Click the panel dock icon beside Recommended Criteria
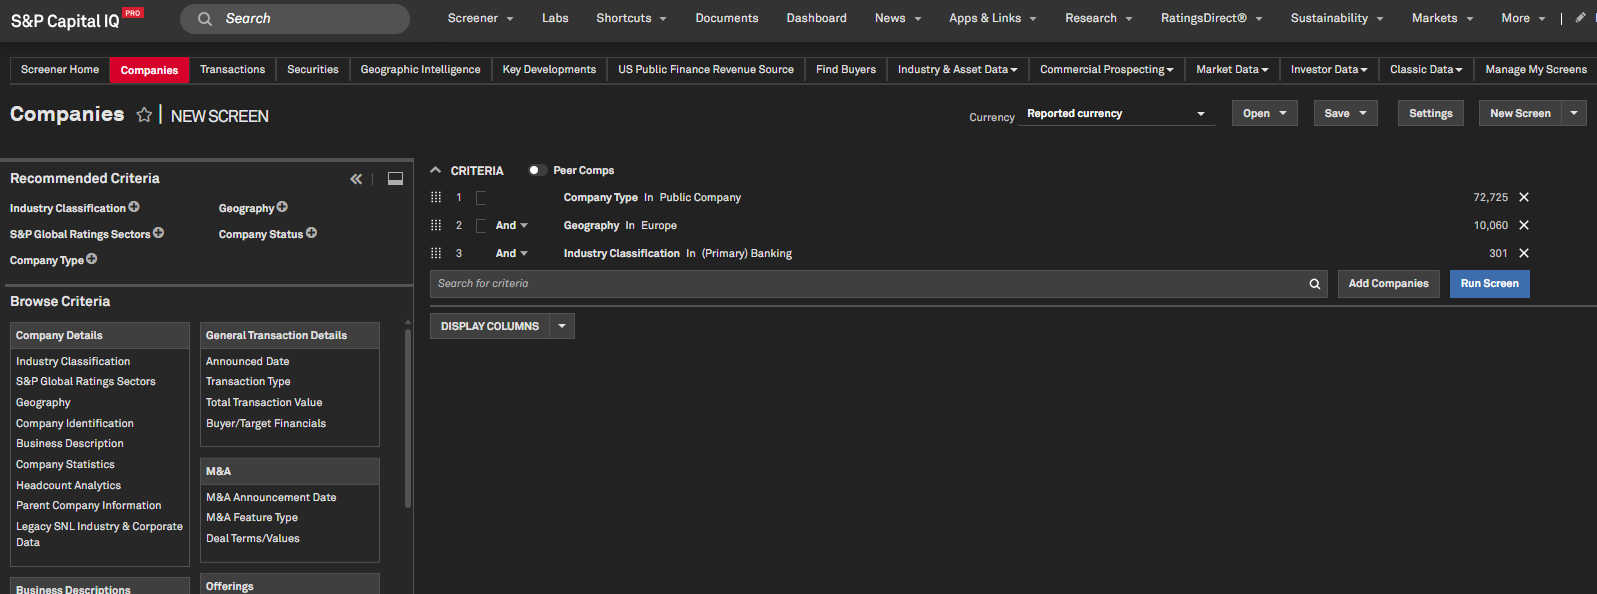Viewport: 1597px width, 594px height. [395, 179]
